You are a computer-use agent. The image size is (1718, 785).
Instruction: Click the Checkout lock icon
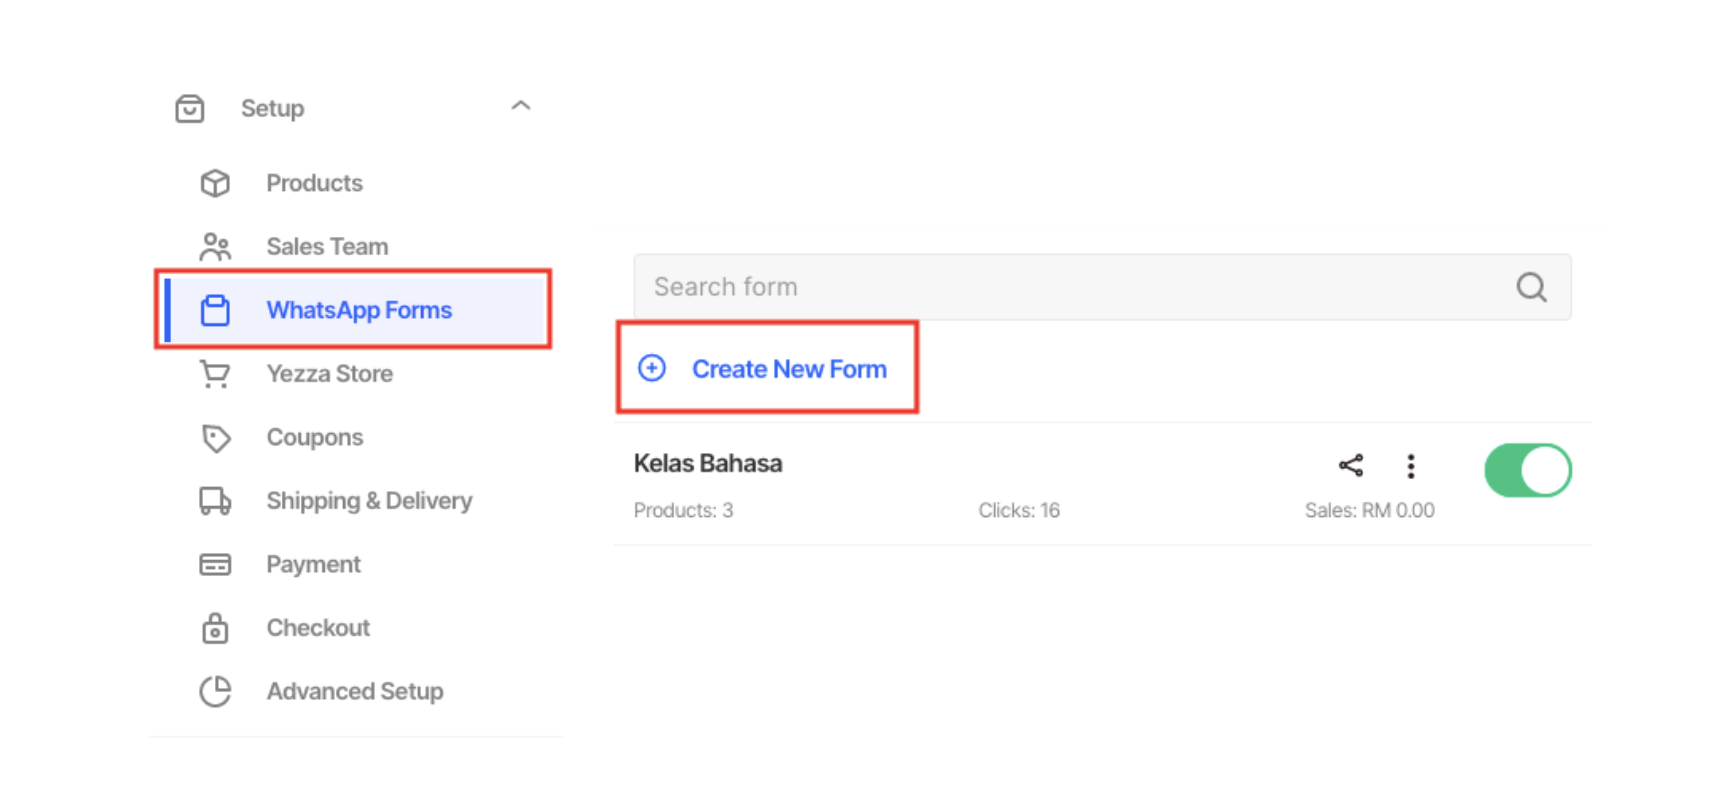215,629
